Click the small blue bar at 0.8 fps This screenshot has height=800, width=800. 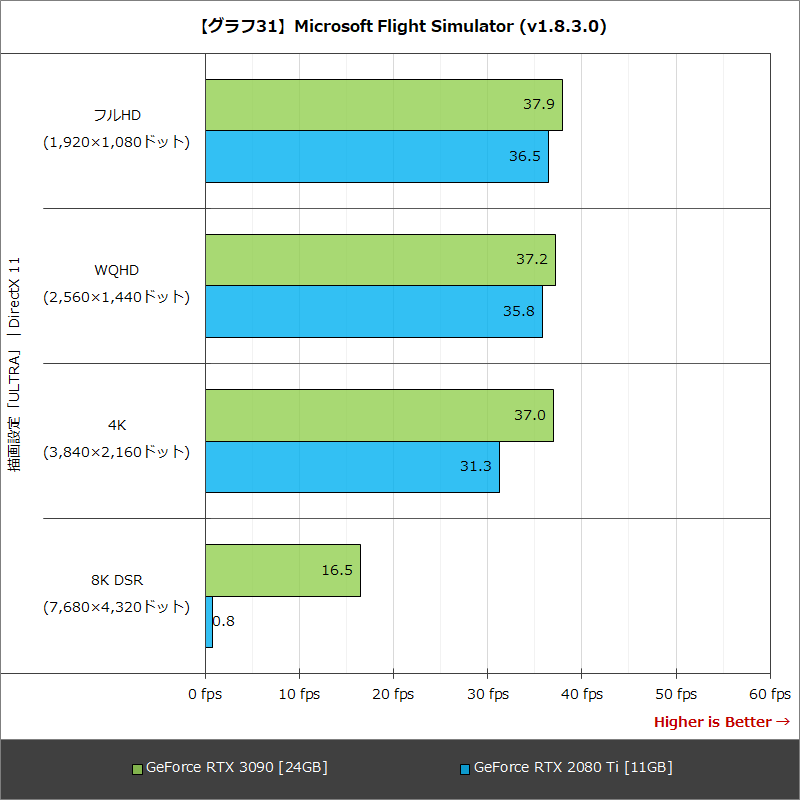(209, 622)
